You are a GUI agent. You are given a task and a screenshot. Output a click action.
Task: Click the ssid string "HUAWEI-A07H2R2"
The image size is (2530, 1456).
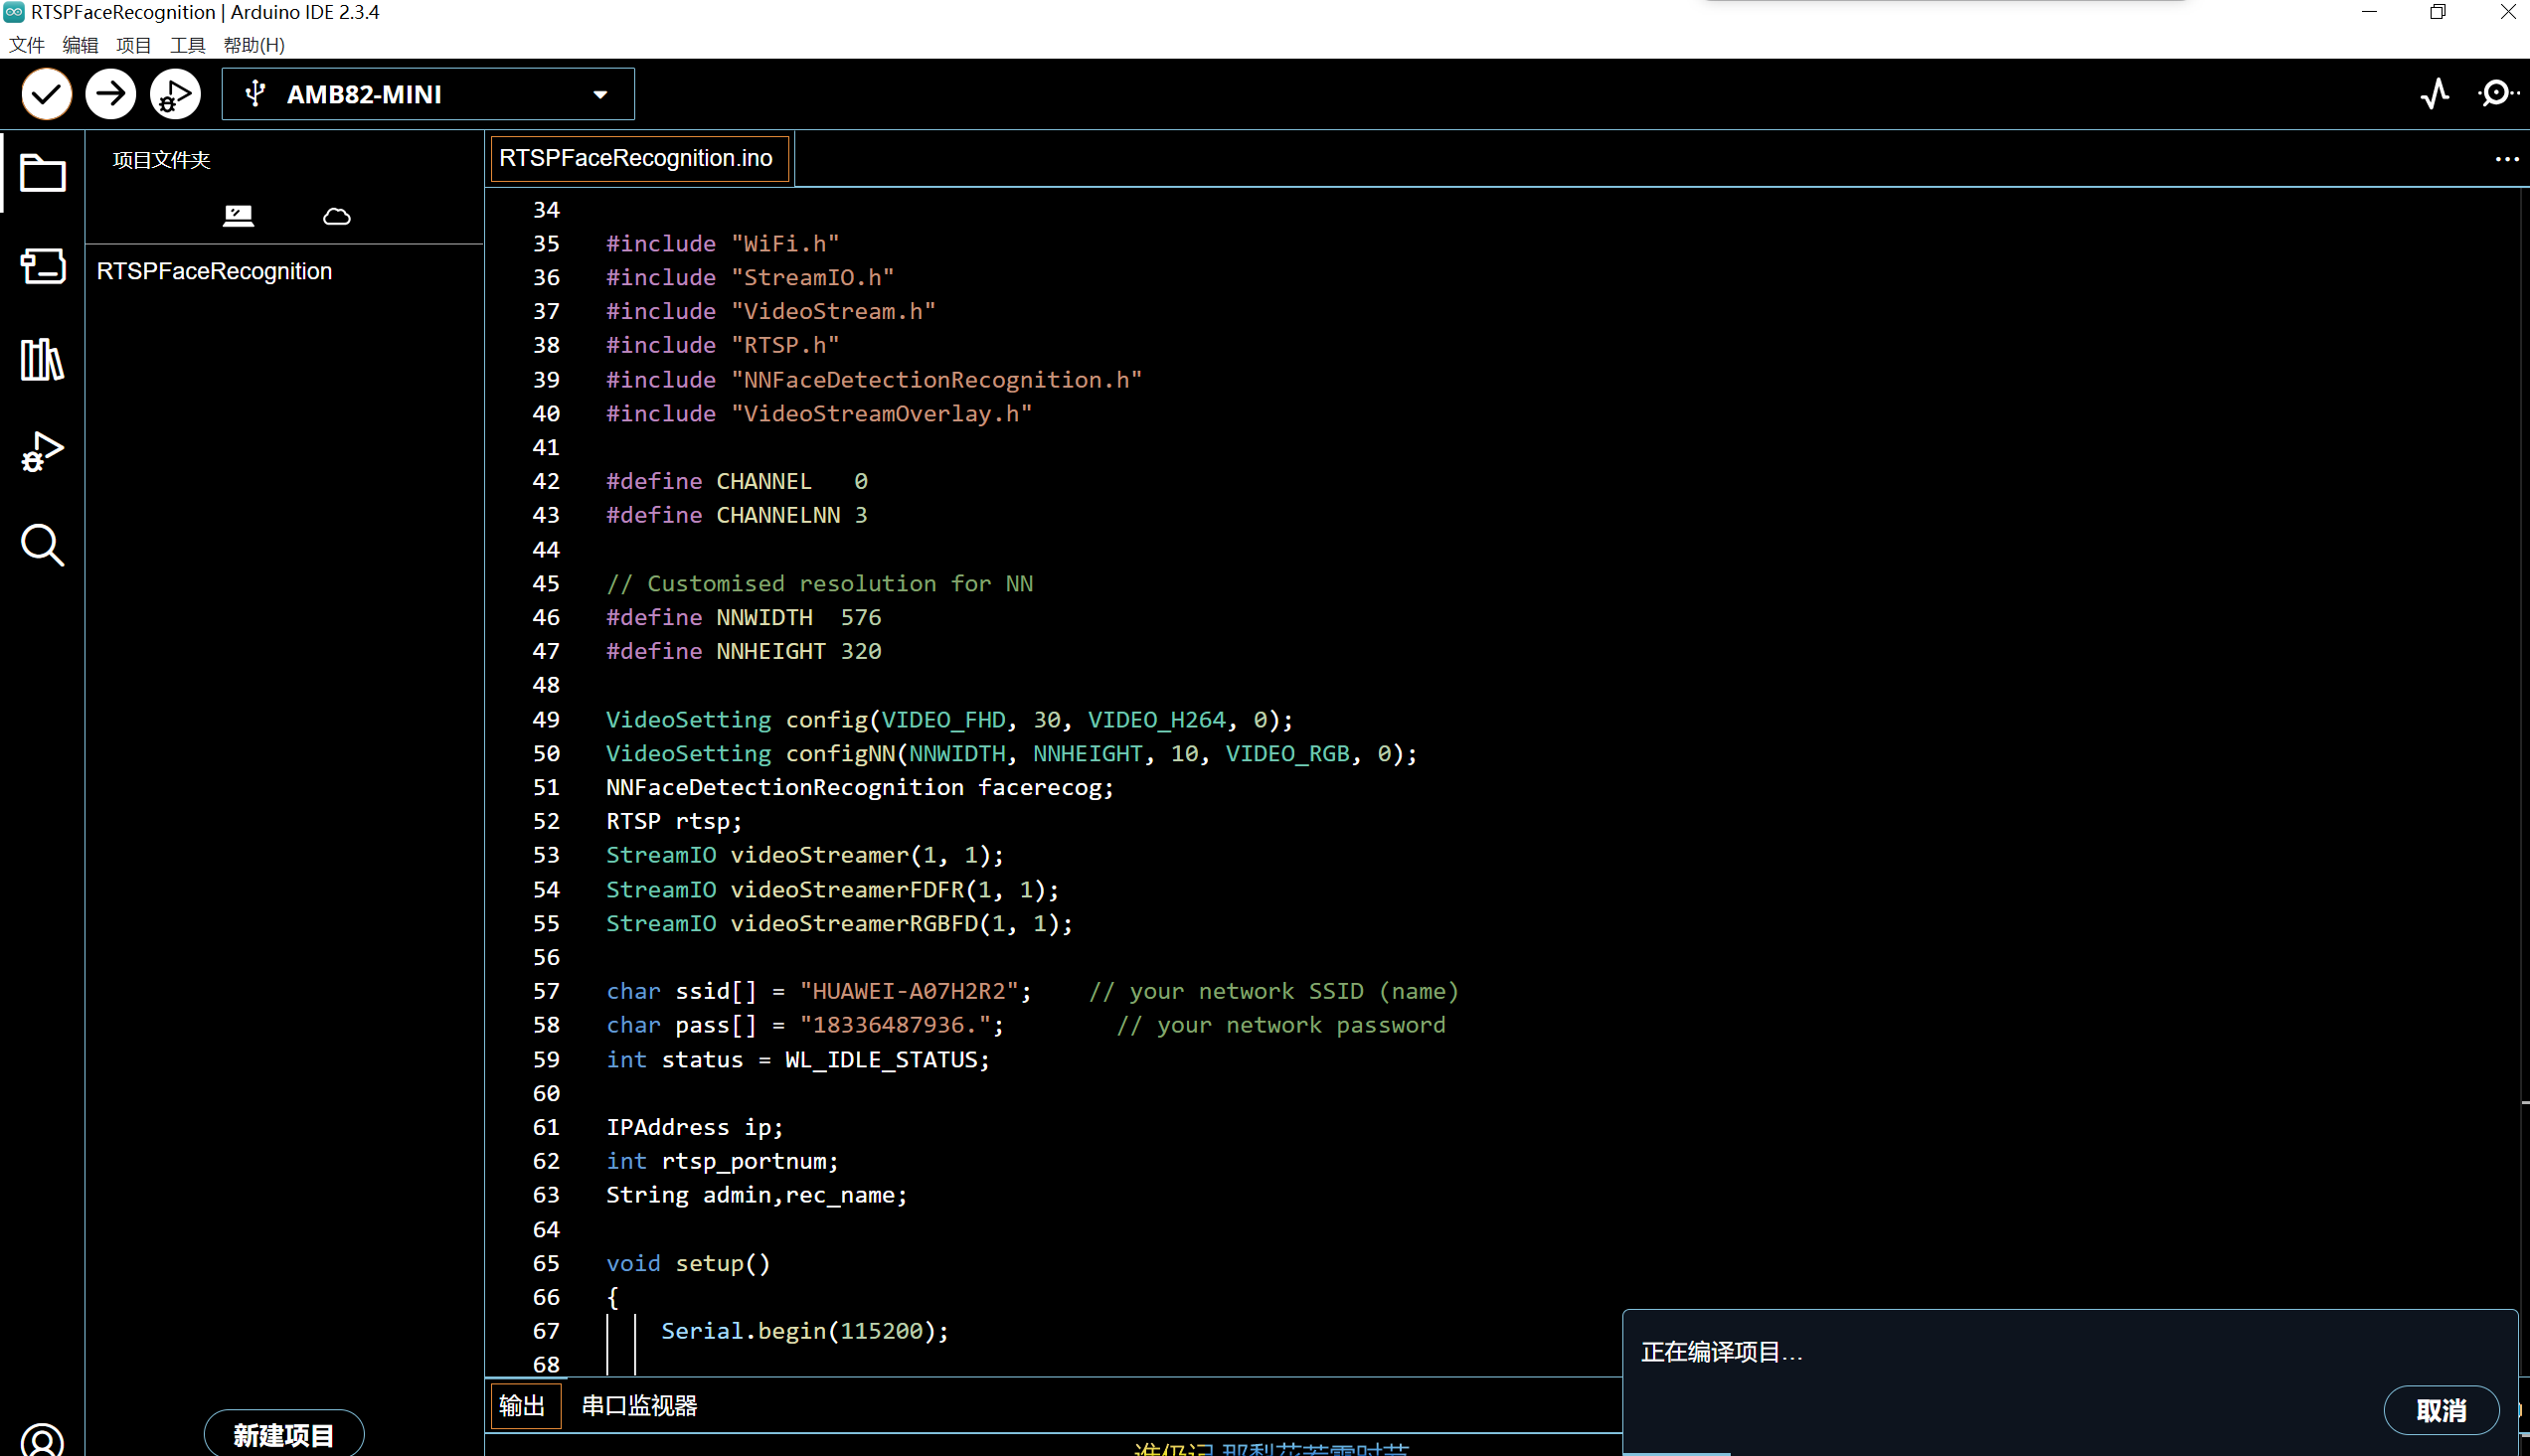909,991
